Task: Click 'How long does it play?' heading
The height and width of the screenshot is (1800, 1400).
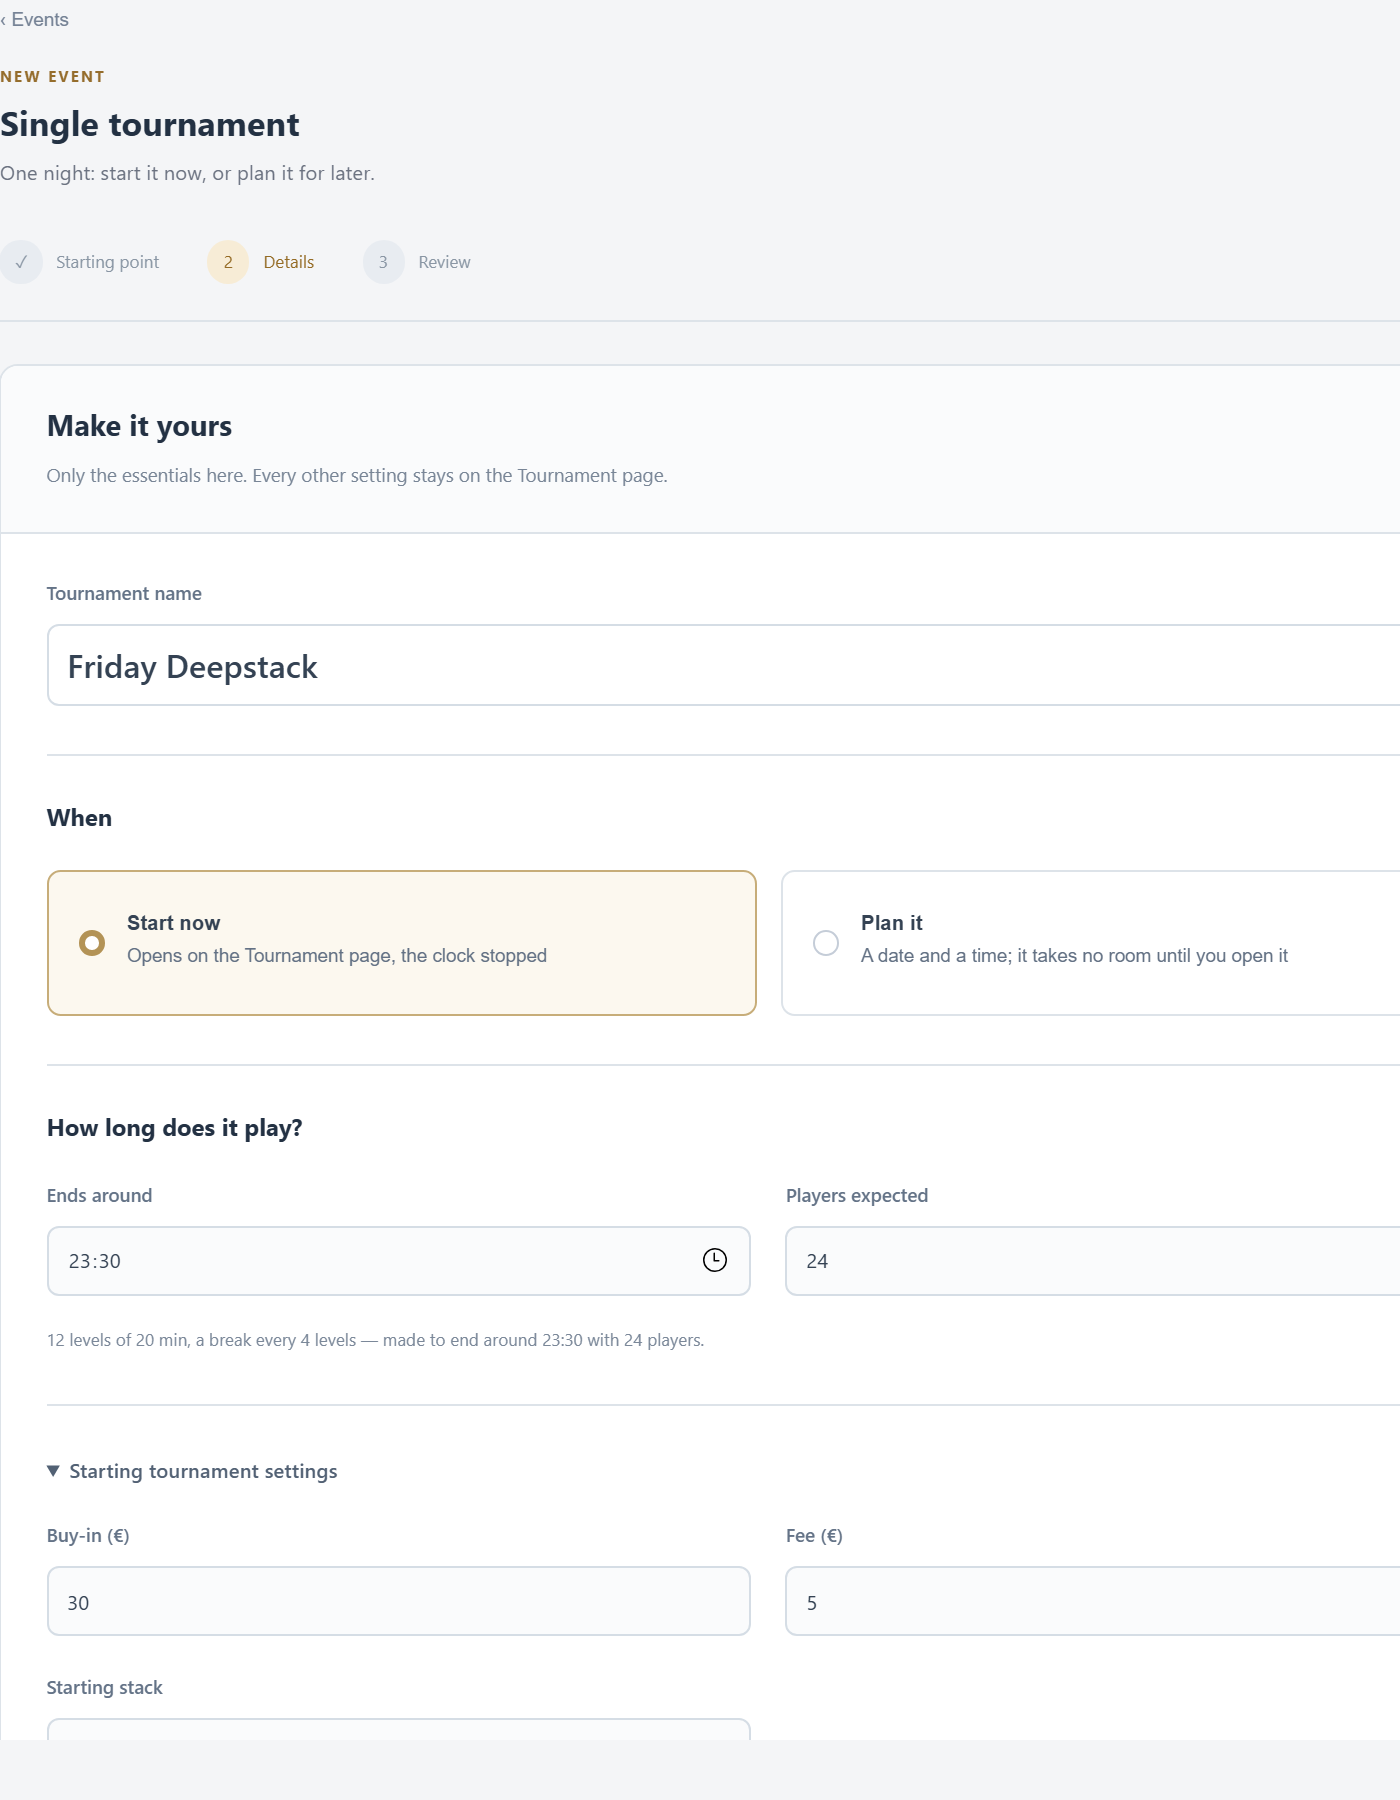Action: coord(174,1128)
